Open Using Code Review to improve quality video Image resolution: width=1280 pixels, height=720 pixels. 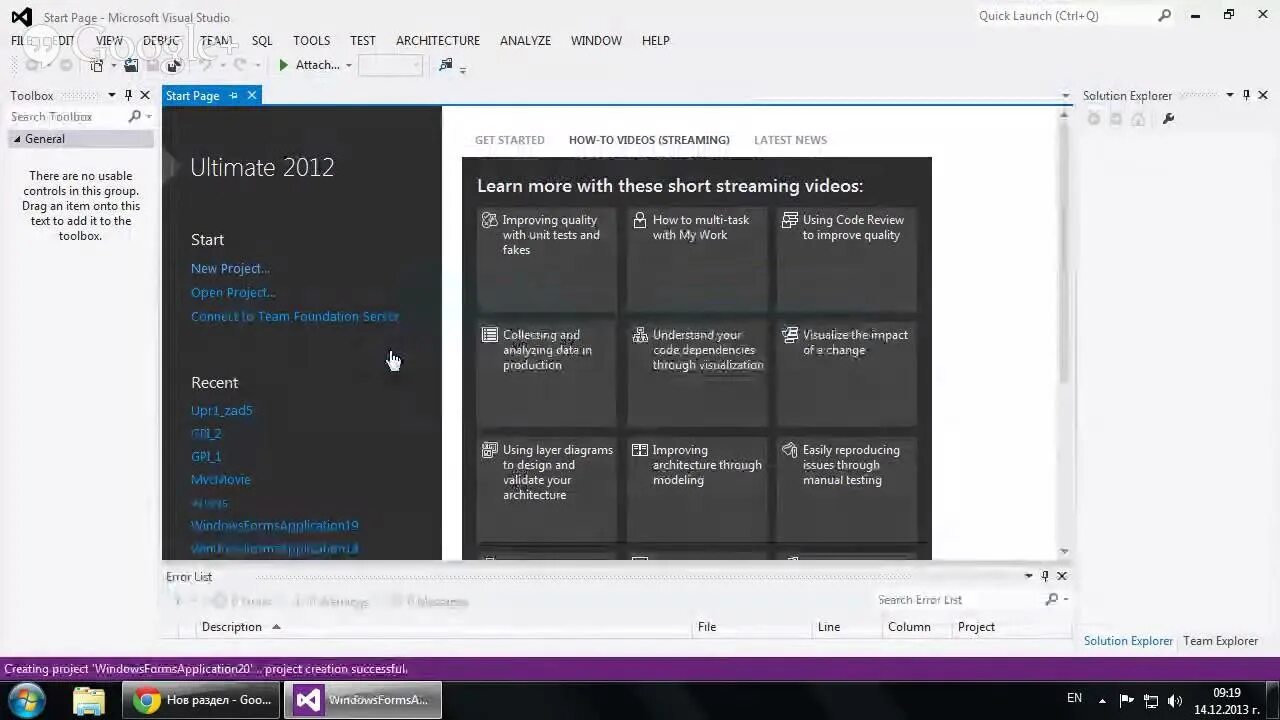coord(847,259)
